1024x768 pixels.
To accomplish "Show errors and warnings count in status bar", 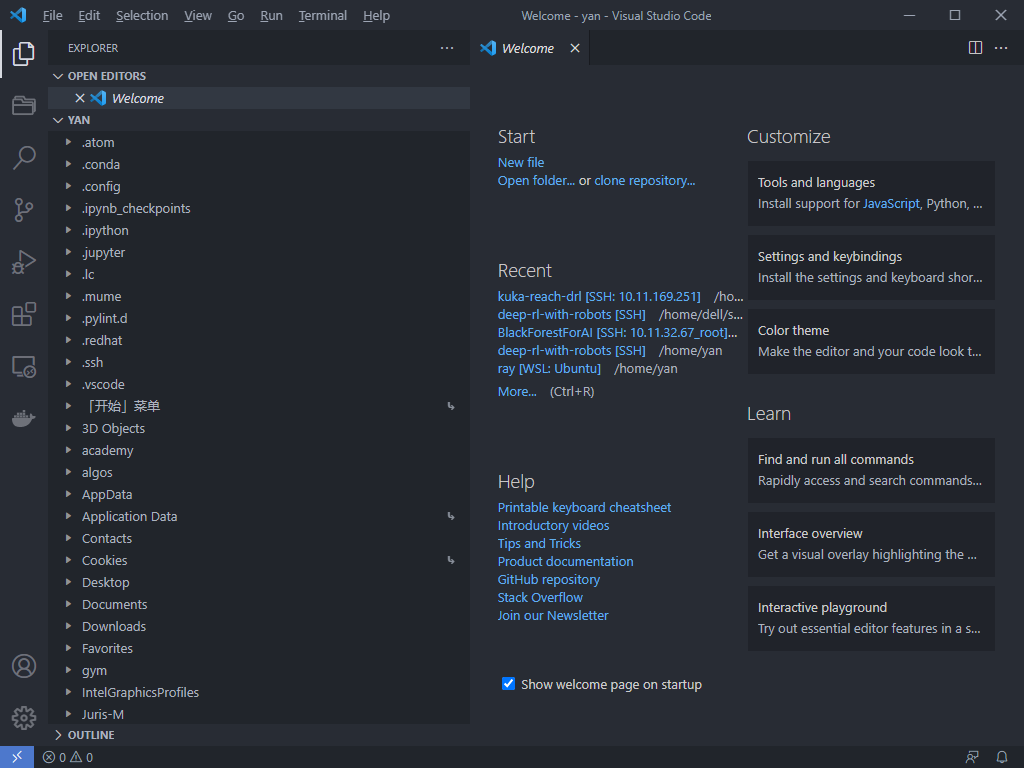I will point(68,757).
